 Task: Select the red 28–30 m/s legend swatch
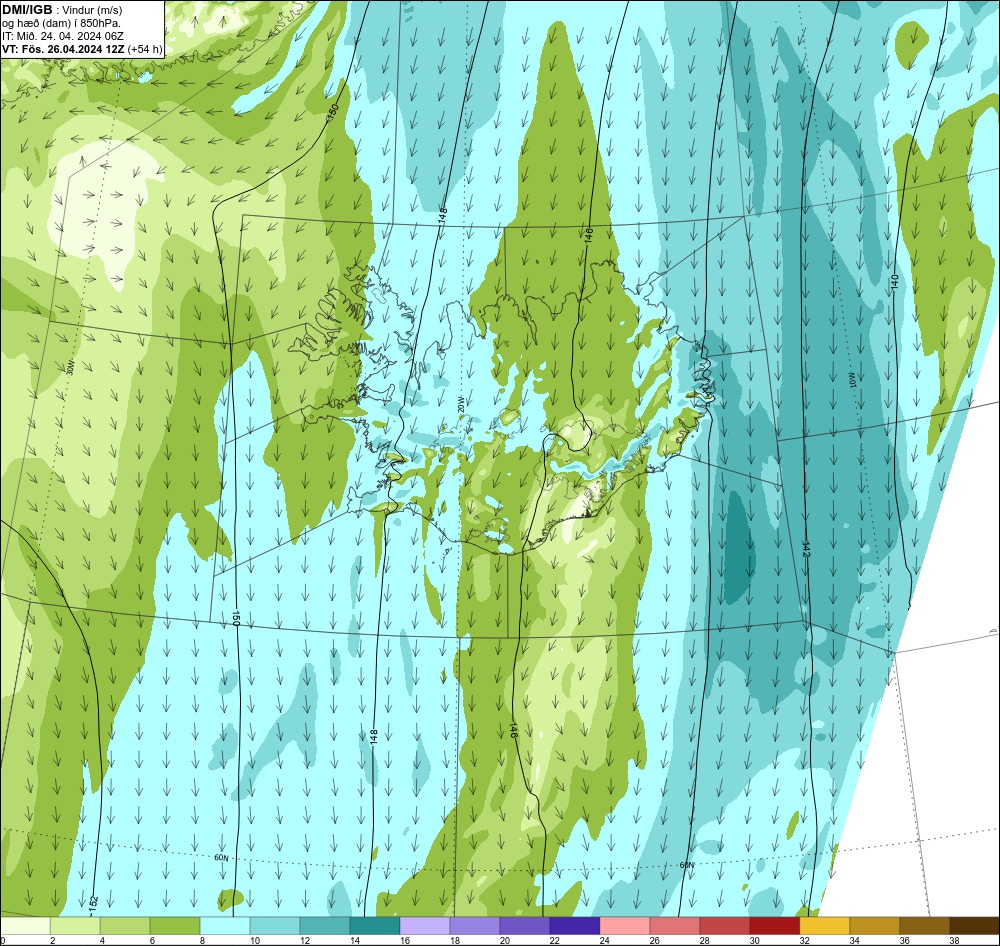click(x=724, y=926)
